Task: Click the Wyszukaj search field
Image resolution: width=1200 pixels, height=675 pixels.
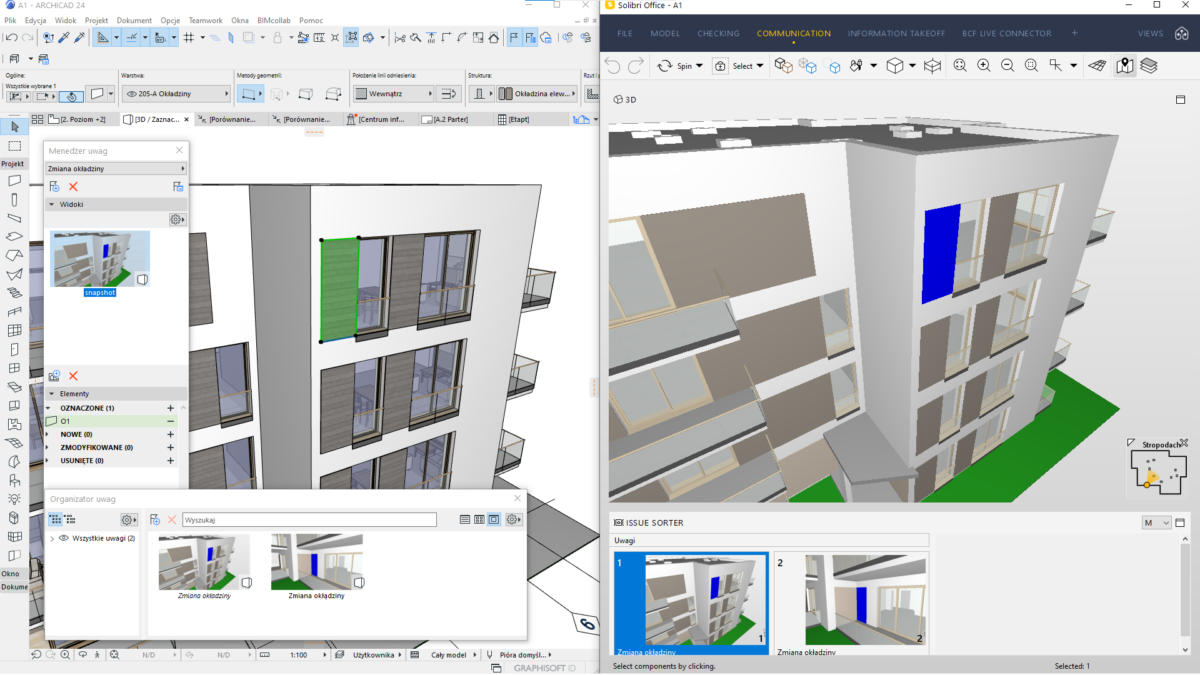Action: click(x=309, y=520)
